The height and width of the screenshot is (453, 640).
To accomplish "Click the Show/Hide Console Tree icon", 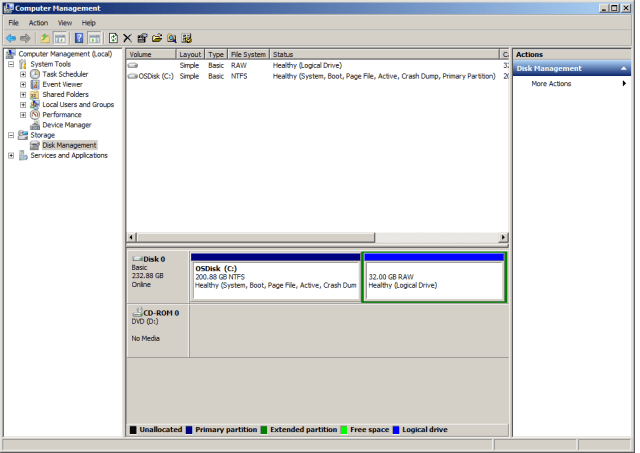I will 60,38.
